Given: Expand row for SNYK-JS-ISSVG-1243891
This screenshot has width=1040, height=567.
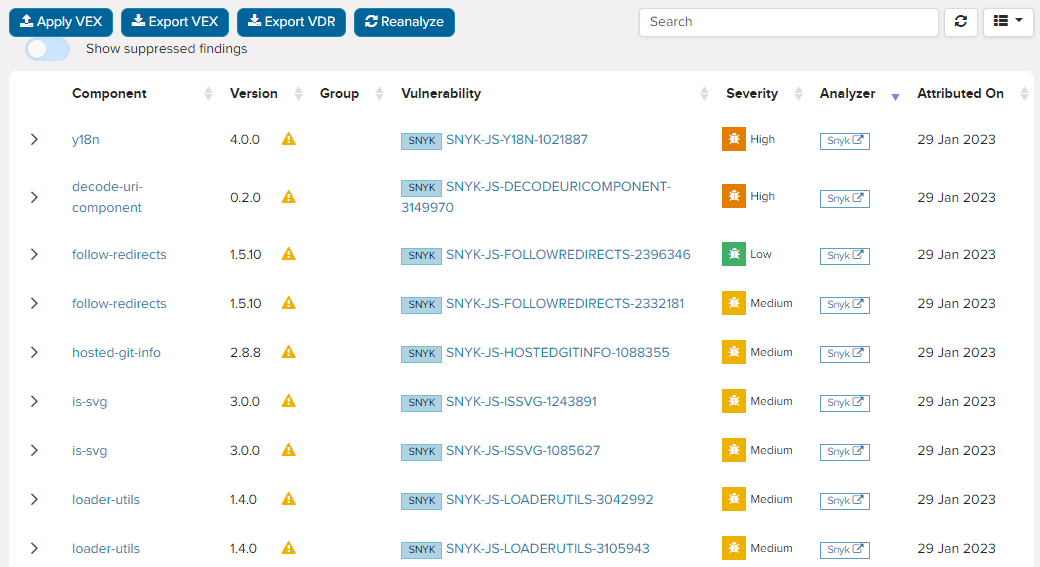Looking at the screenshot, I should [x=34, y=402].
